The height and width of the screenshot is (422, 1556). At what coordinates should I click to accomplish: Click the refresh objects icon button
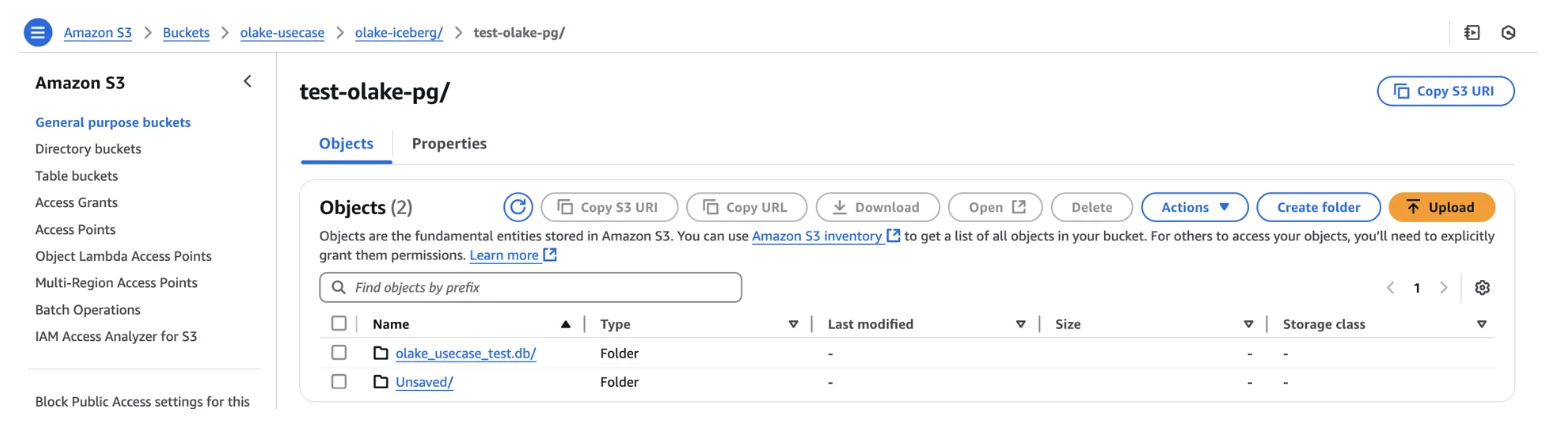[x=517, y=207]
